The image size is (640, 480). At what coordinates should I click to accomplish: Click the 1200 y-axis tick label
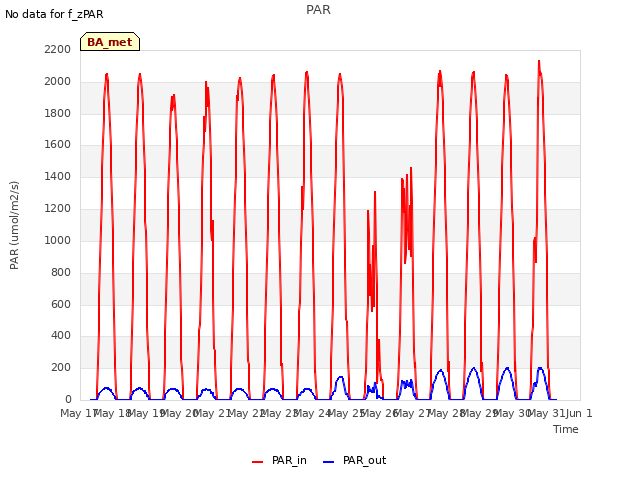pyautogui.click(x=58, y=208)
